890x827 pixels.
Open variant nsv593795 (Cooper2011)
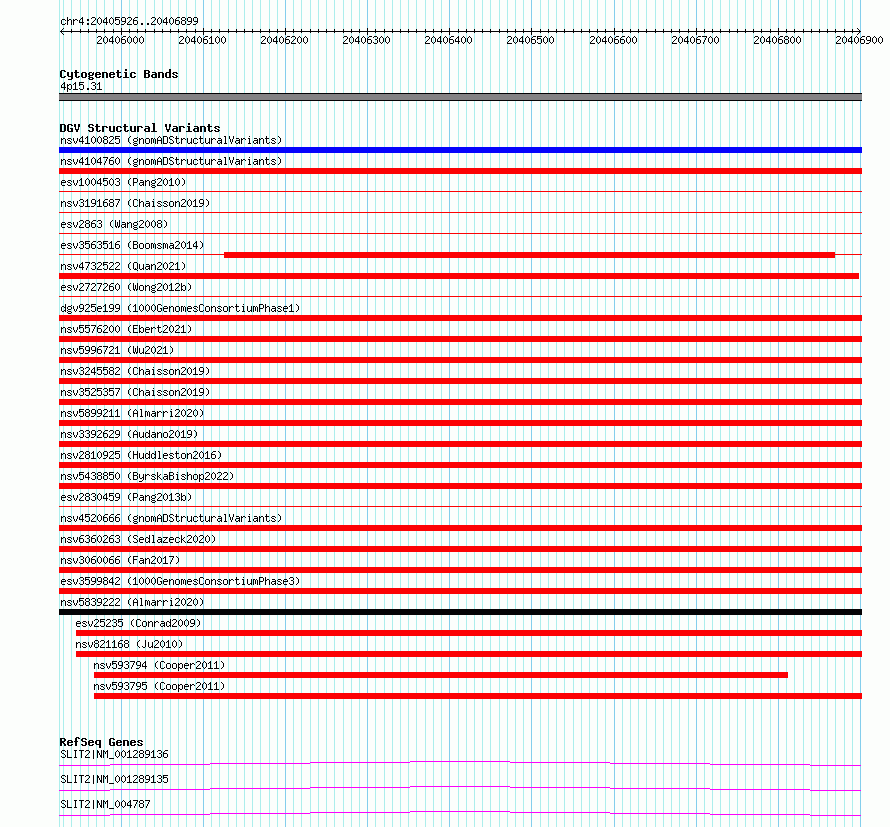(x=159, y=686)
